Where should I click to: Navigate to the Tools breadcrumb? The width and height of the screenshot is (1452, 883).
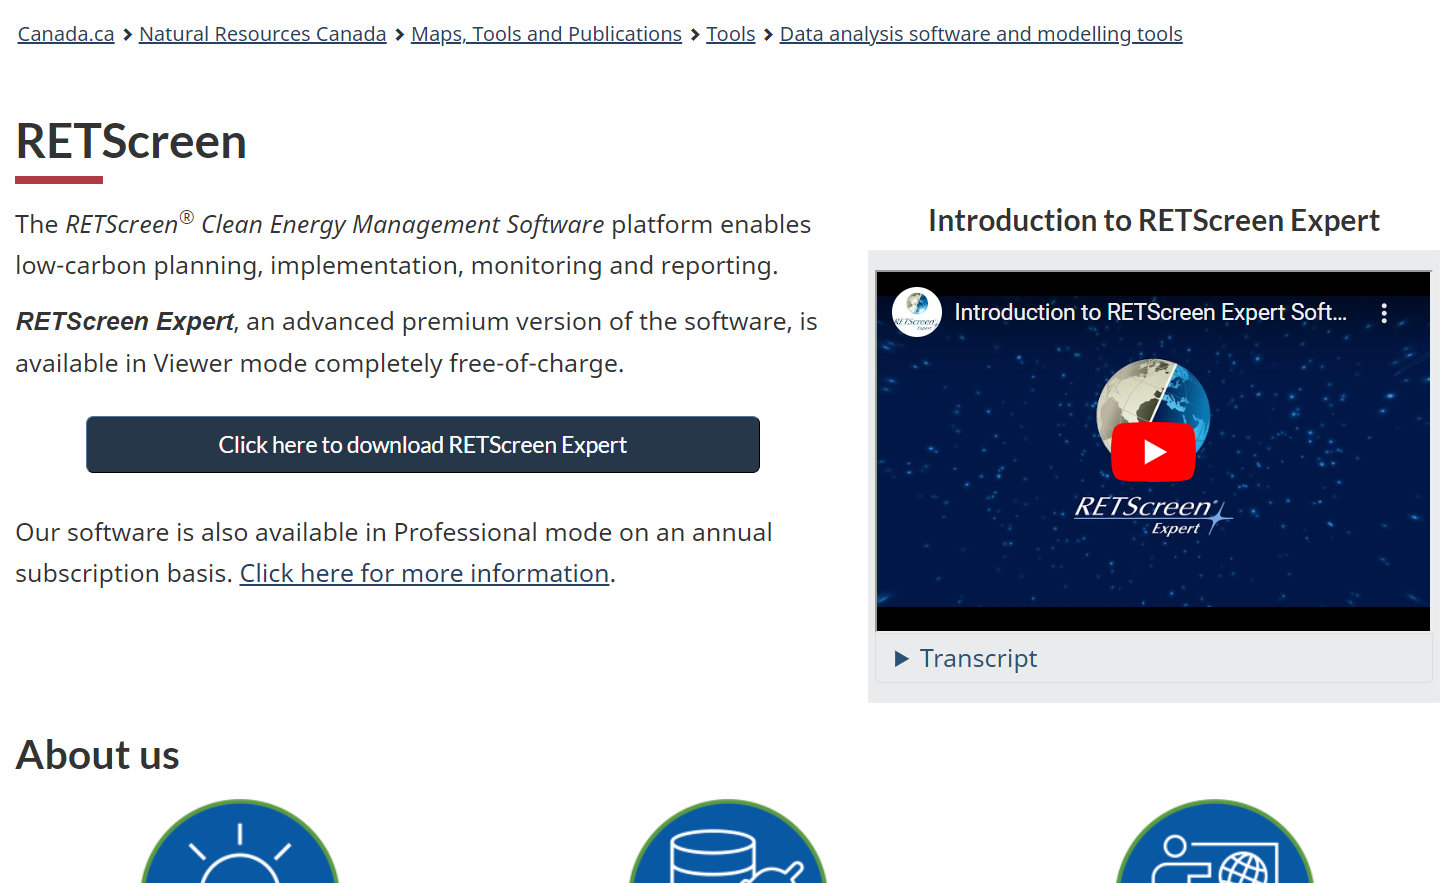point(730,34)
